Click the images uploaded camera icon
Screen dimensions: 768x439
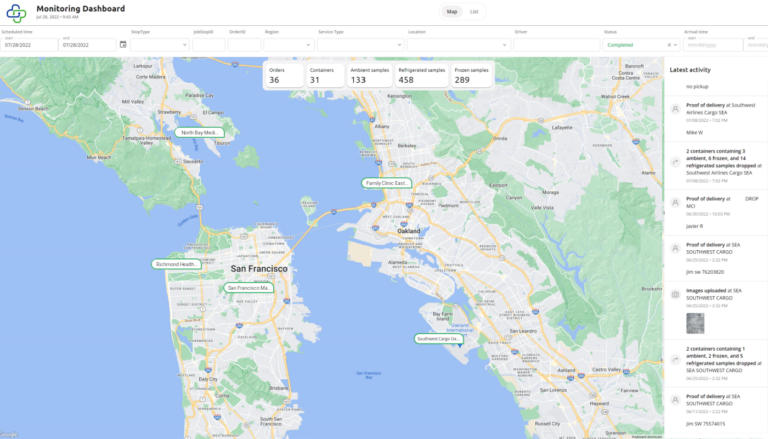point(676,295)
